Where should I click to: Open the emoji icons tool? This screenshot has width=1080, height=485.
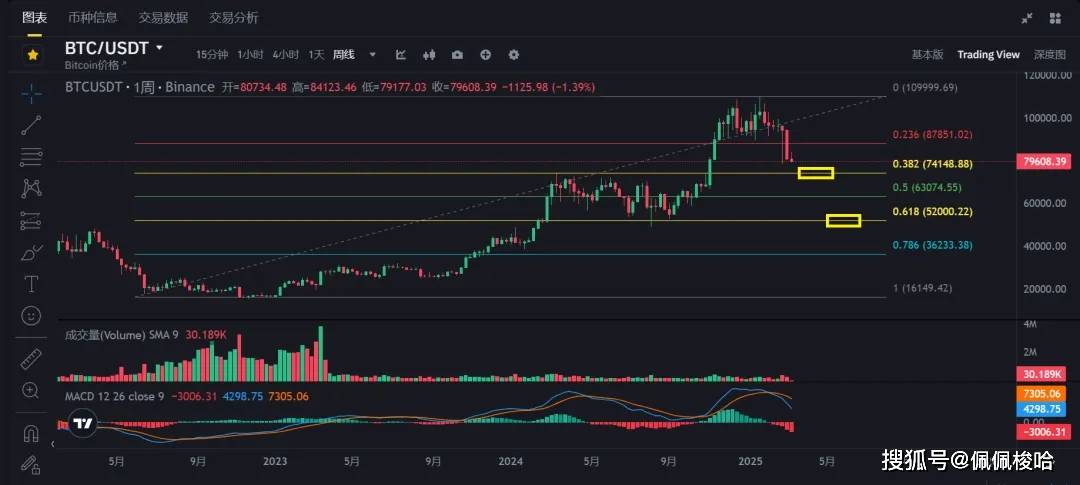tap(32, 316)
